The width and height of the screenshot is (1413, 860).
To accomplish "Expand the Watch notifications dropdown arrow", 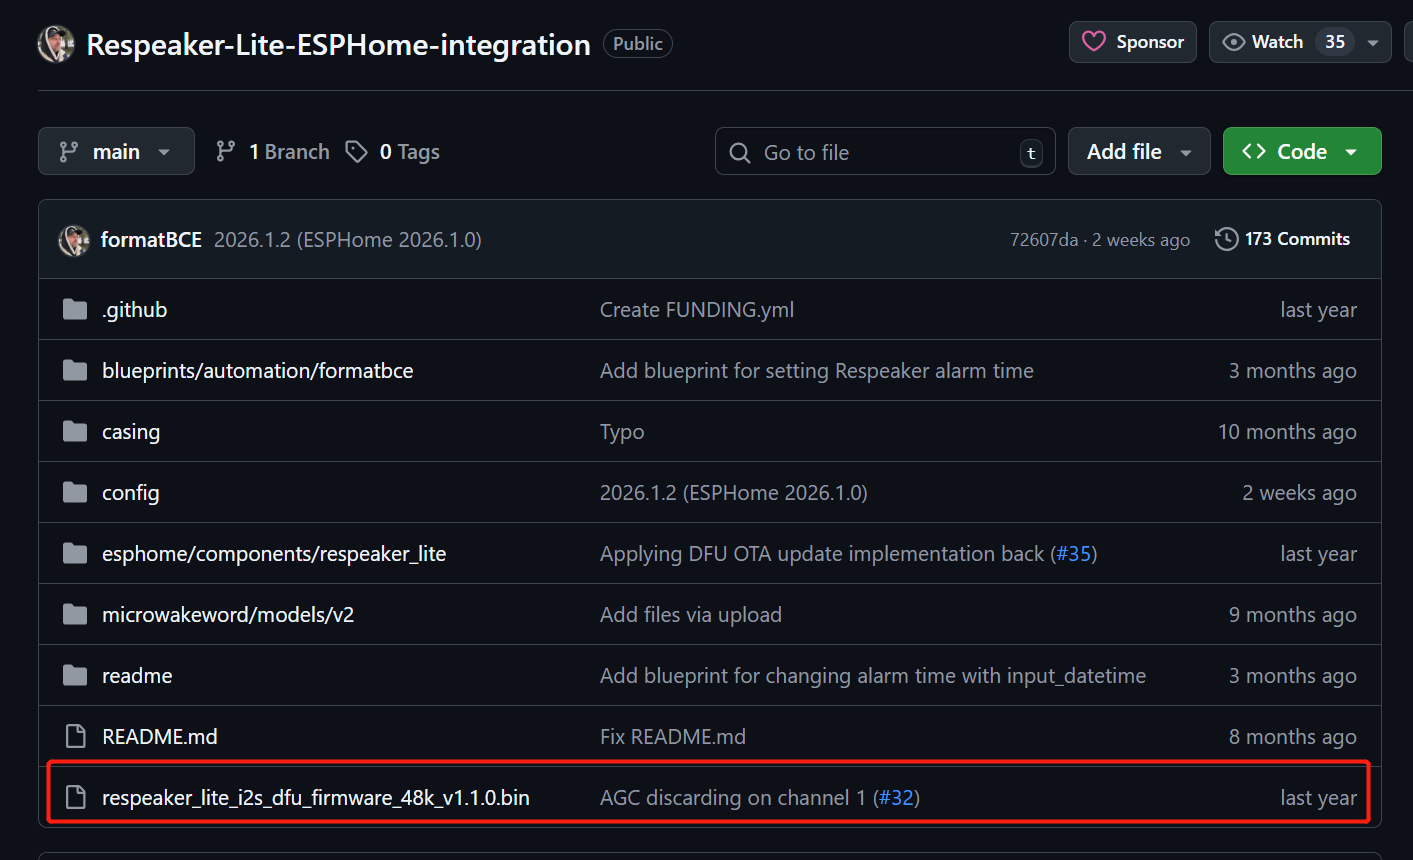I will [1373, 43].
